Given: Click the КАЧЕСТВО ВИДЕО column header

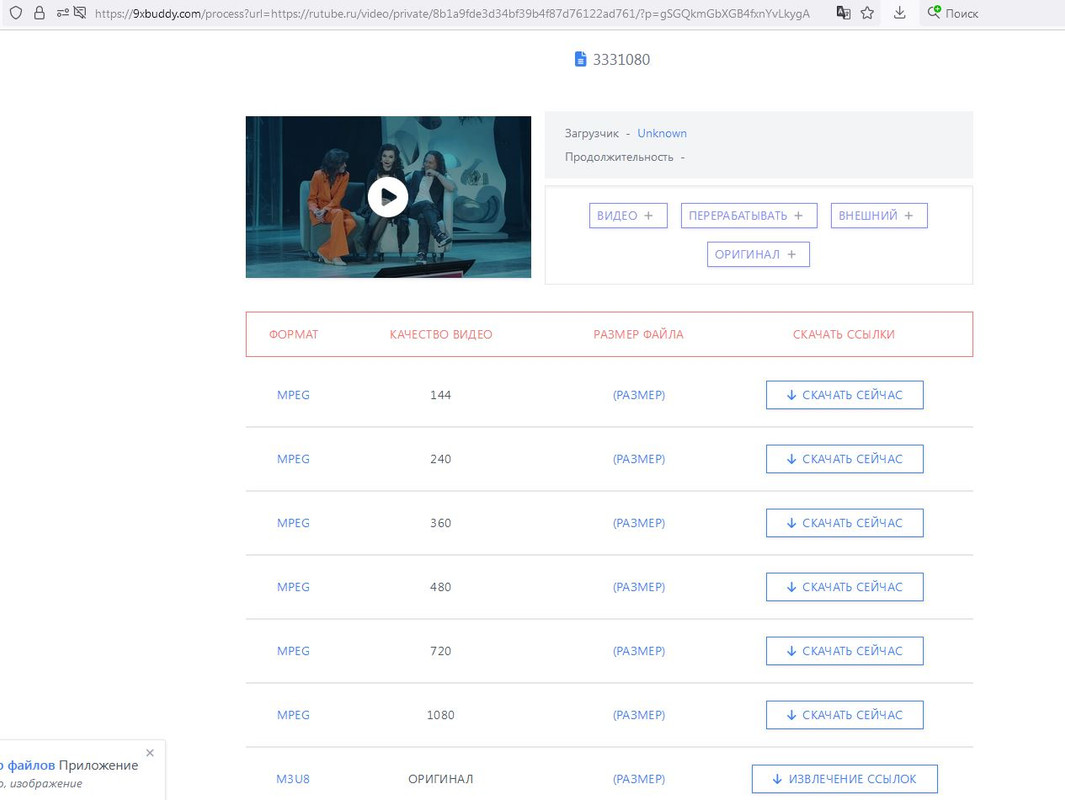Looking at the screenshot, I should click(x=441, y=334).
